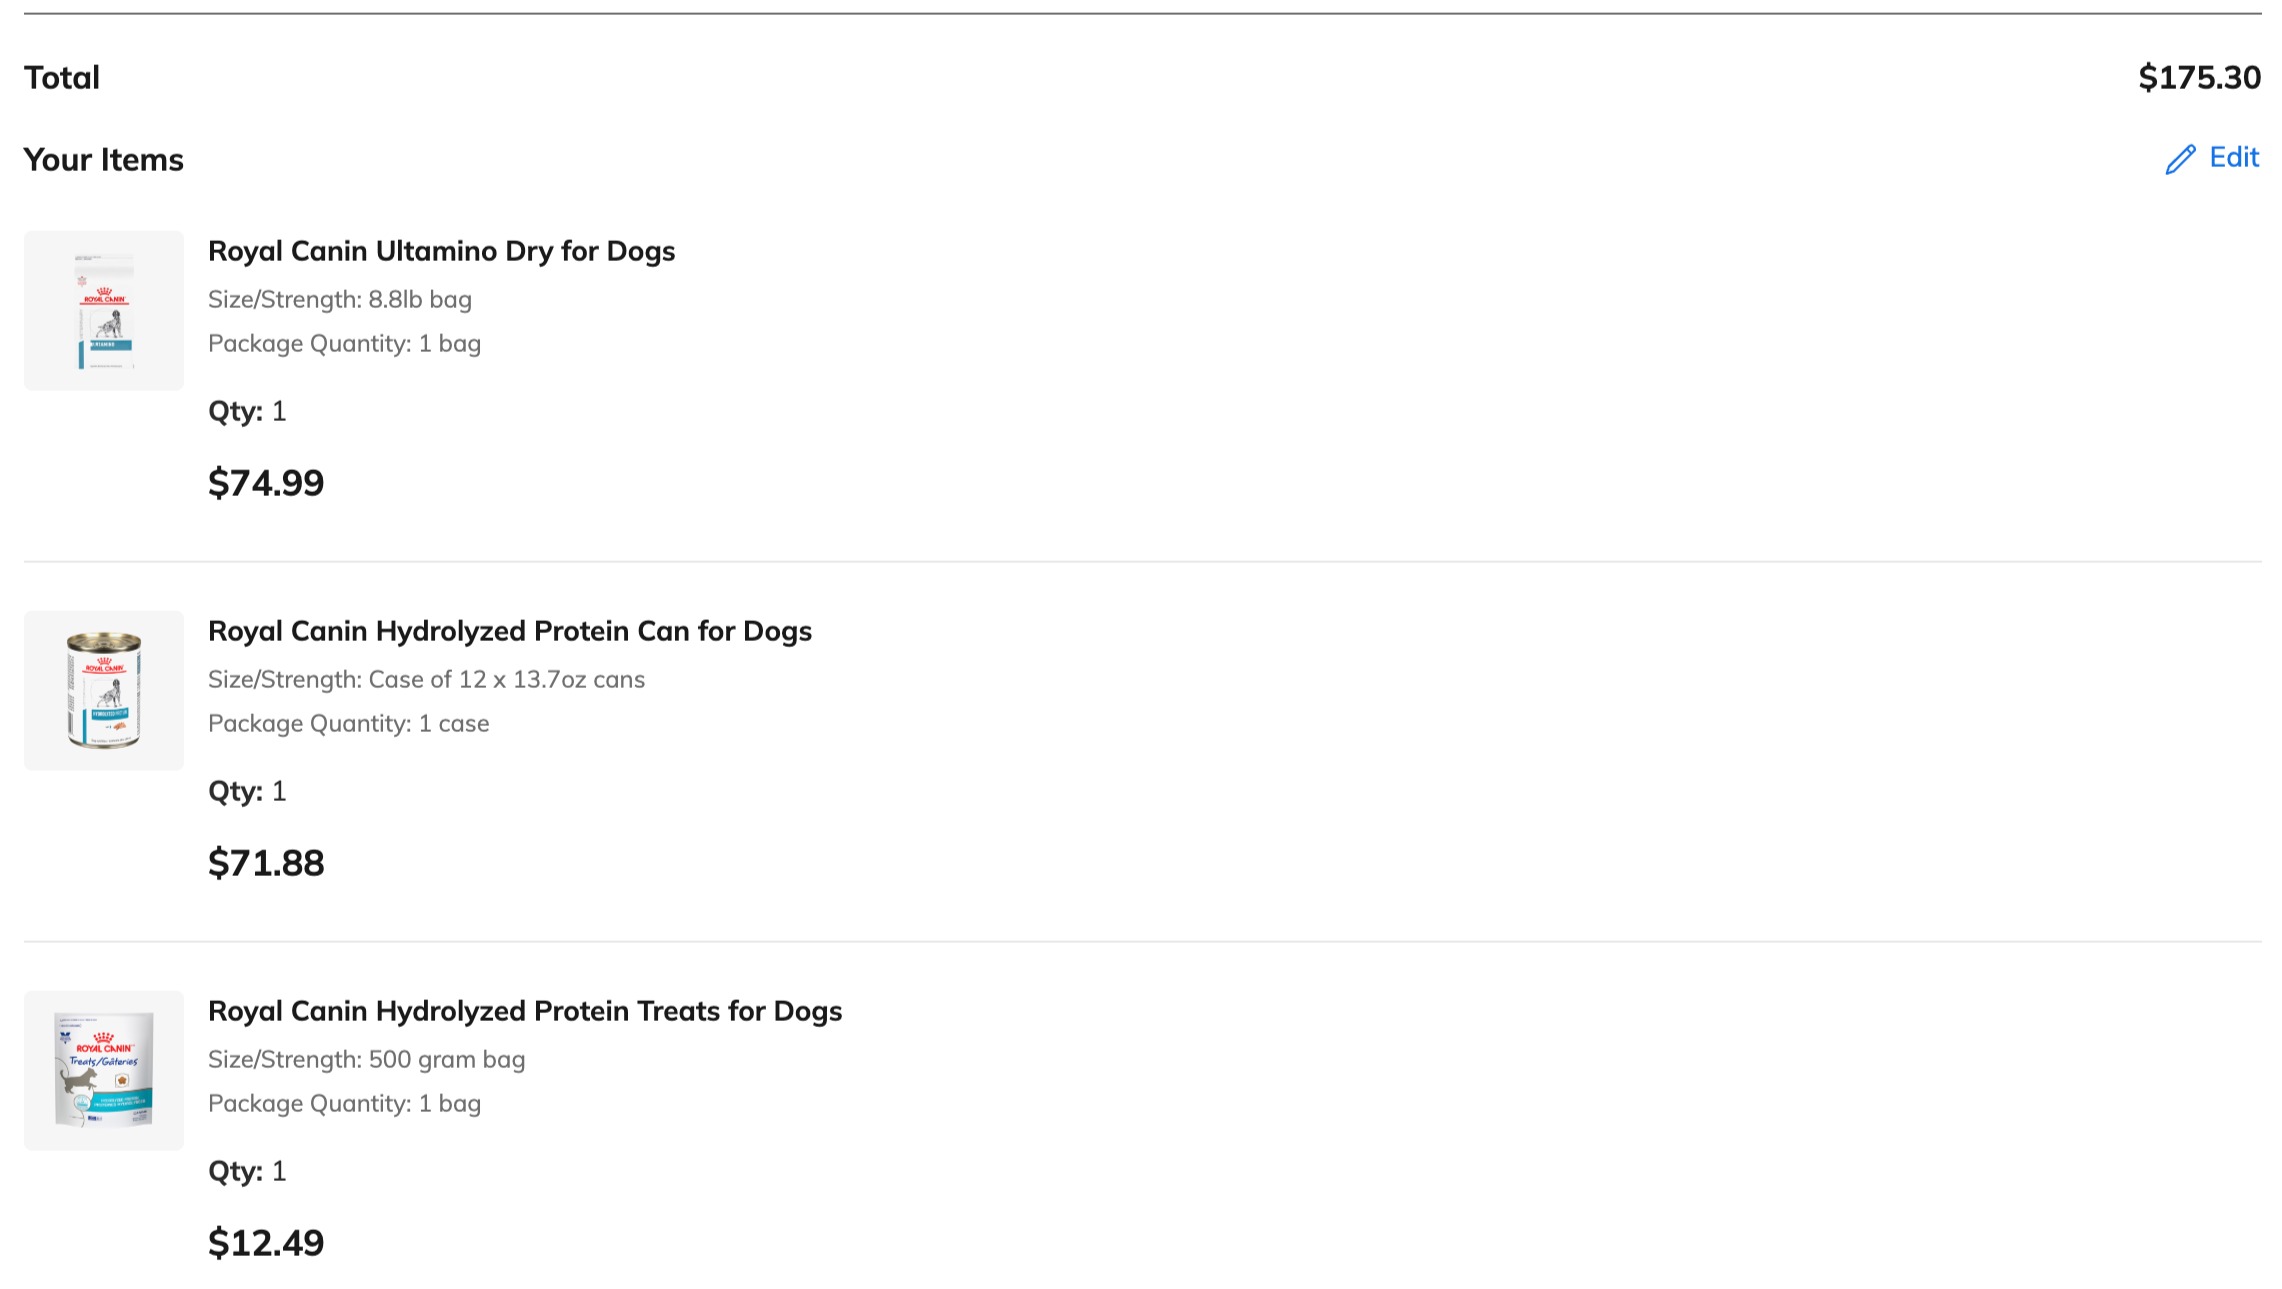
Task: Click the $74.99 price of Ultamino
Action: coord(266,483)
